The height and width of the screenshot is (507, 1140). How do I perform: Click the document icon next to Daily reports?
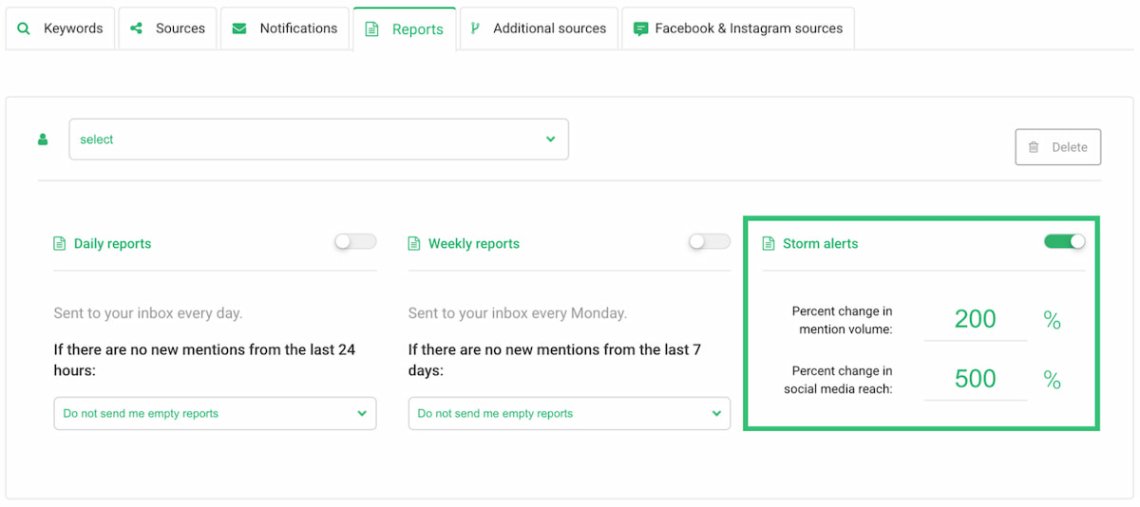pos(60,244)
